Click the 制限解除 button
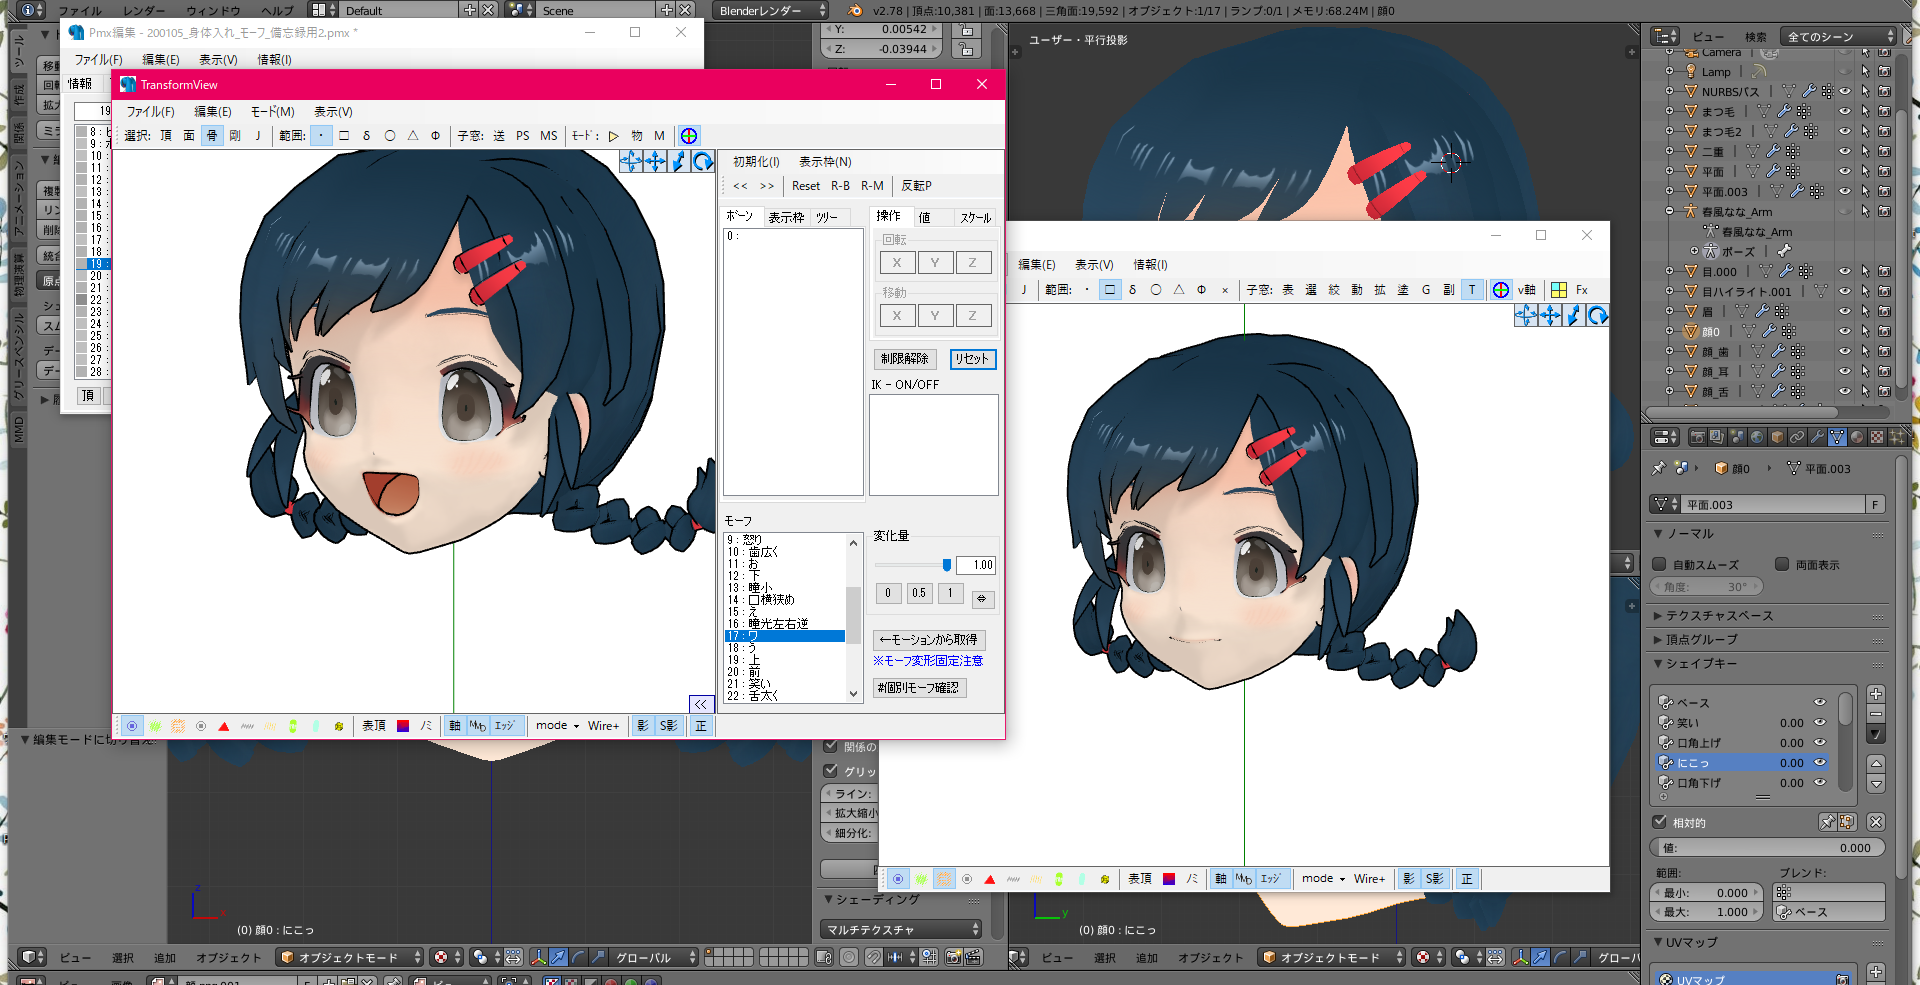 coord(904,359)
